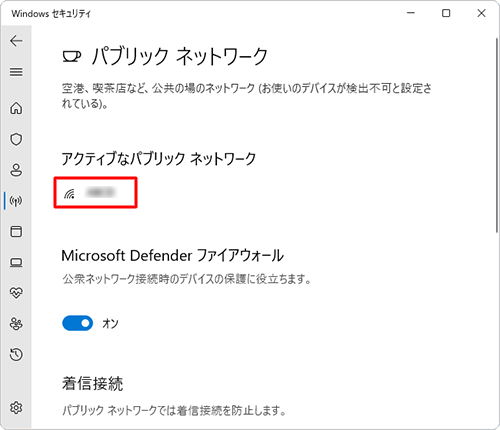Image resolution: width=500 pixels, height=430 pixels.
Task: Minimize the Windows Security window
Action: pos(411,13)
